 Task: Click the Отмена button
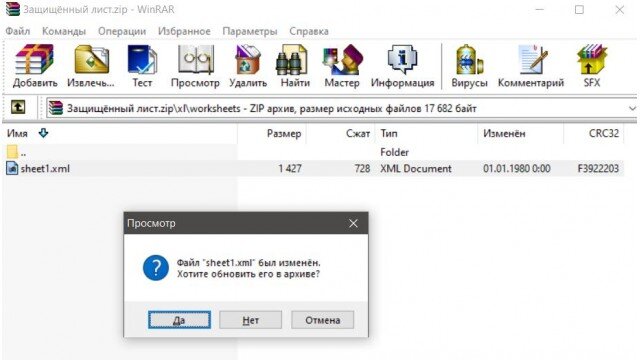pos(322,320)
